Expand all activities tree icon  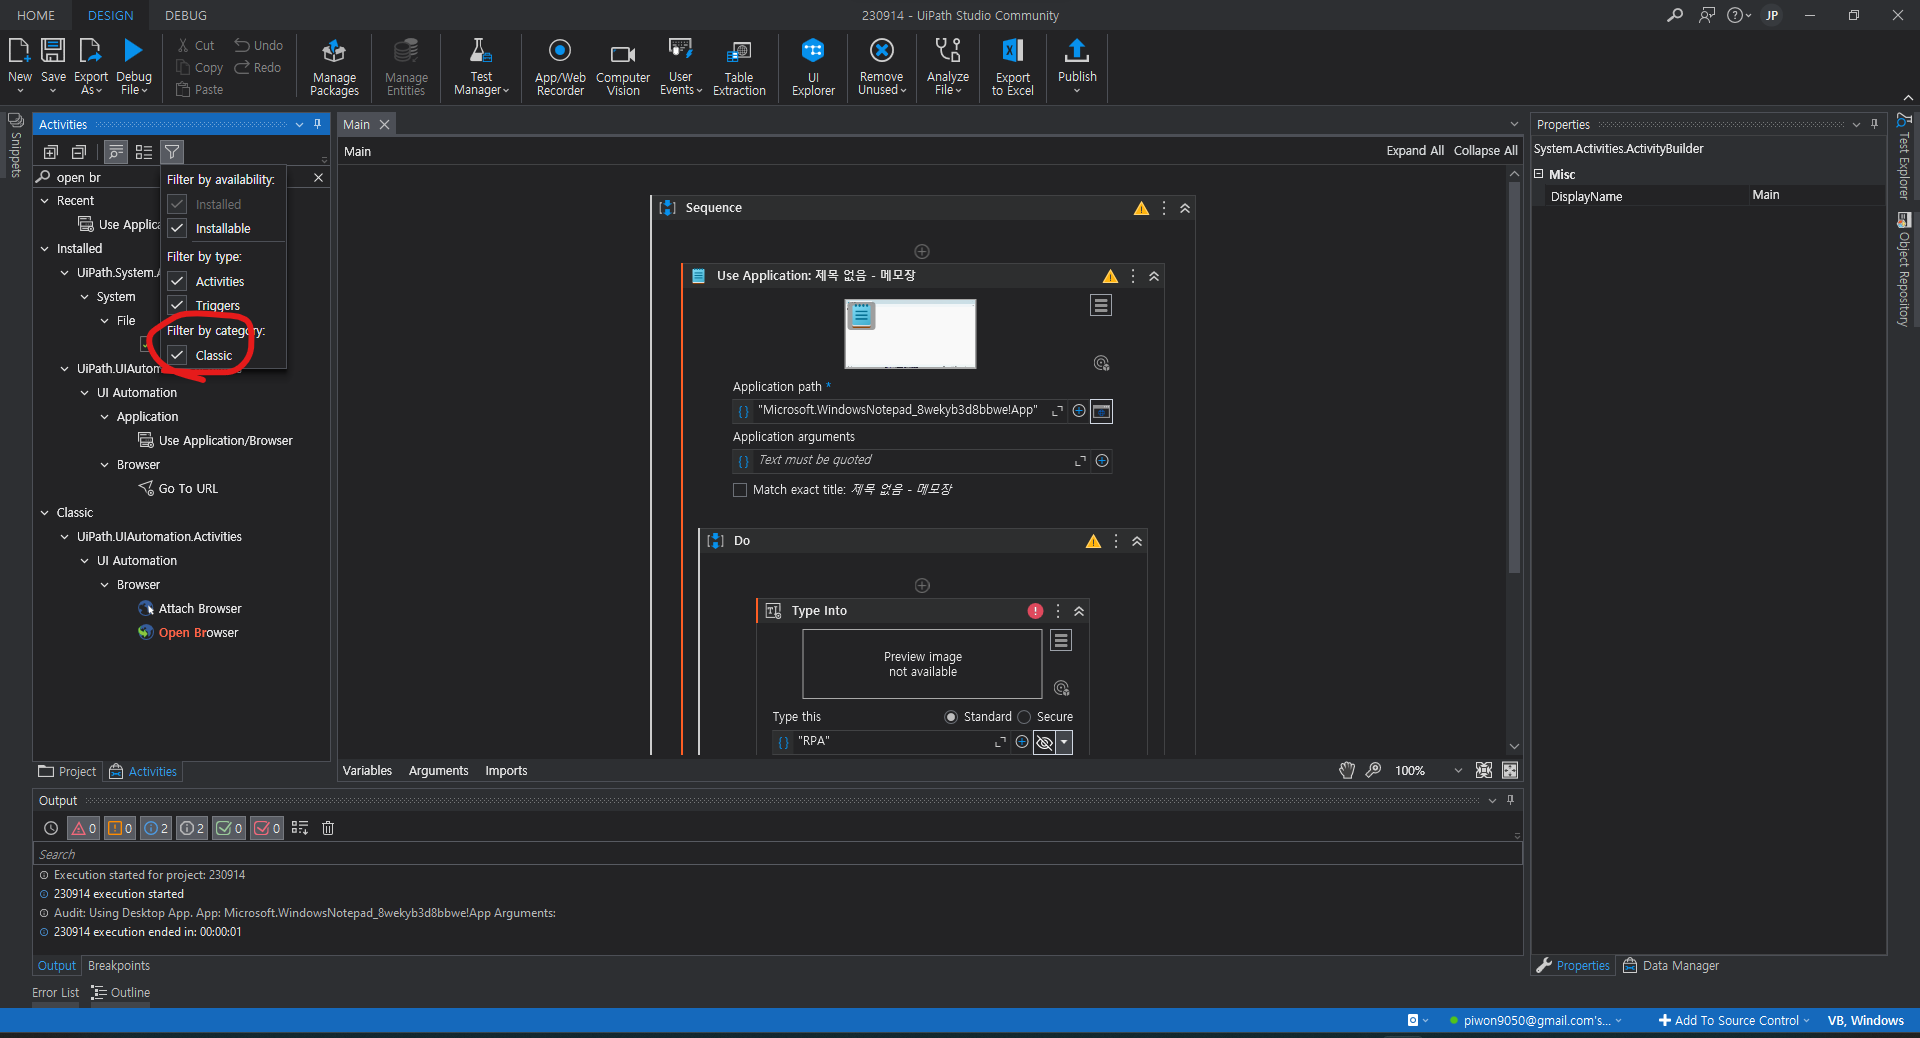[x=51, y=152]
